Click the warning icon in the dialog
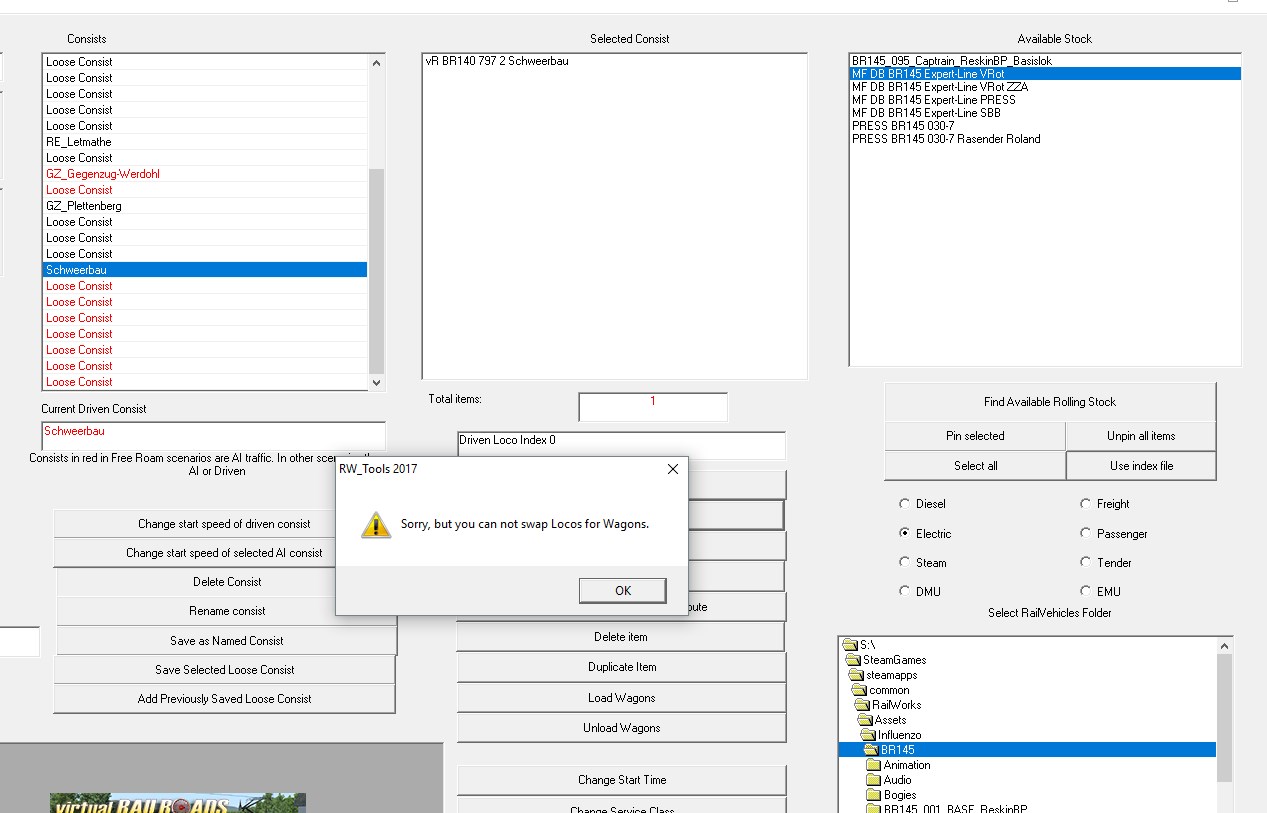Viewport: 1267px width, 813px height. [x=376, y=524]
